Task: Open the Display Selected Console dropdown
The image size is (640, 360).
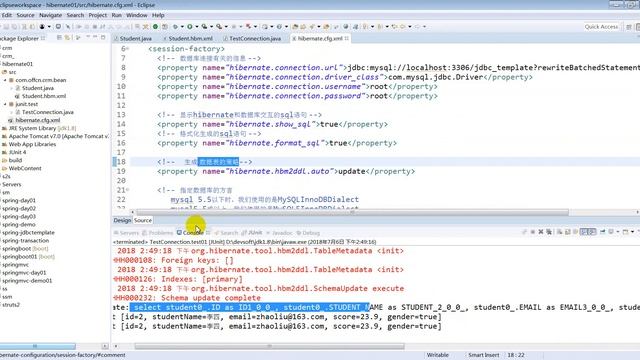Action: tap(618, 232)
